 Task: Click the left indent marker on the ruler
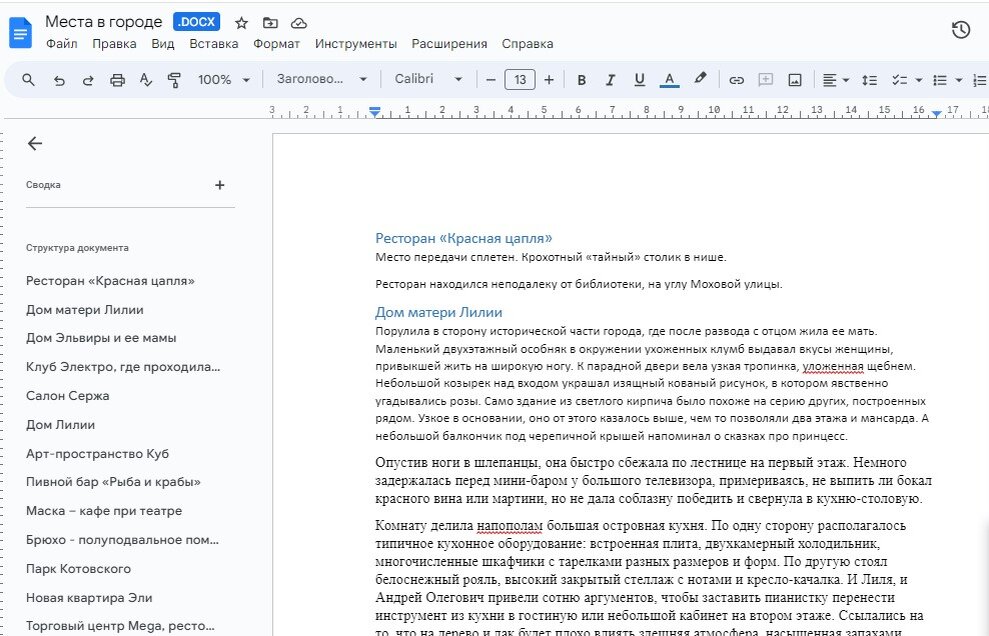375,112
